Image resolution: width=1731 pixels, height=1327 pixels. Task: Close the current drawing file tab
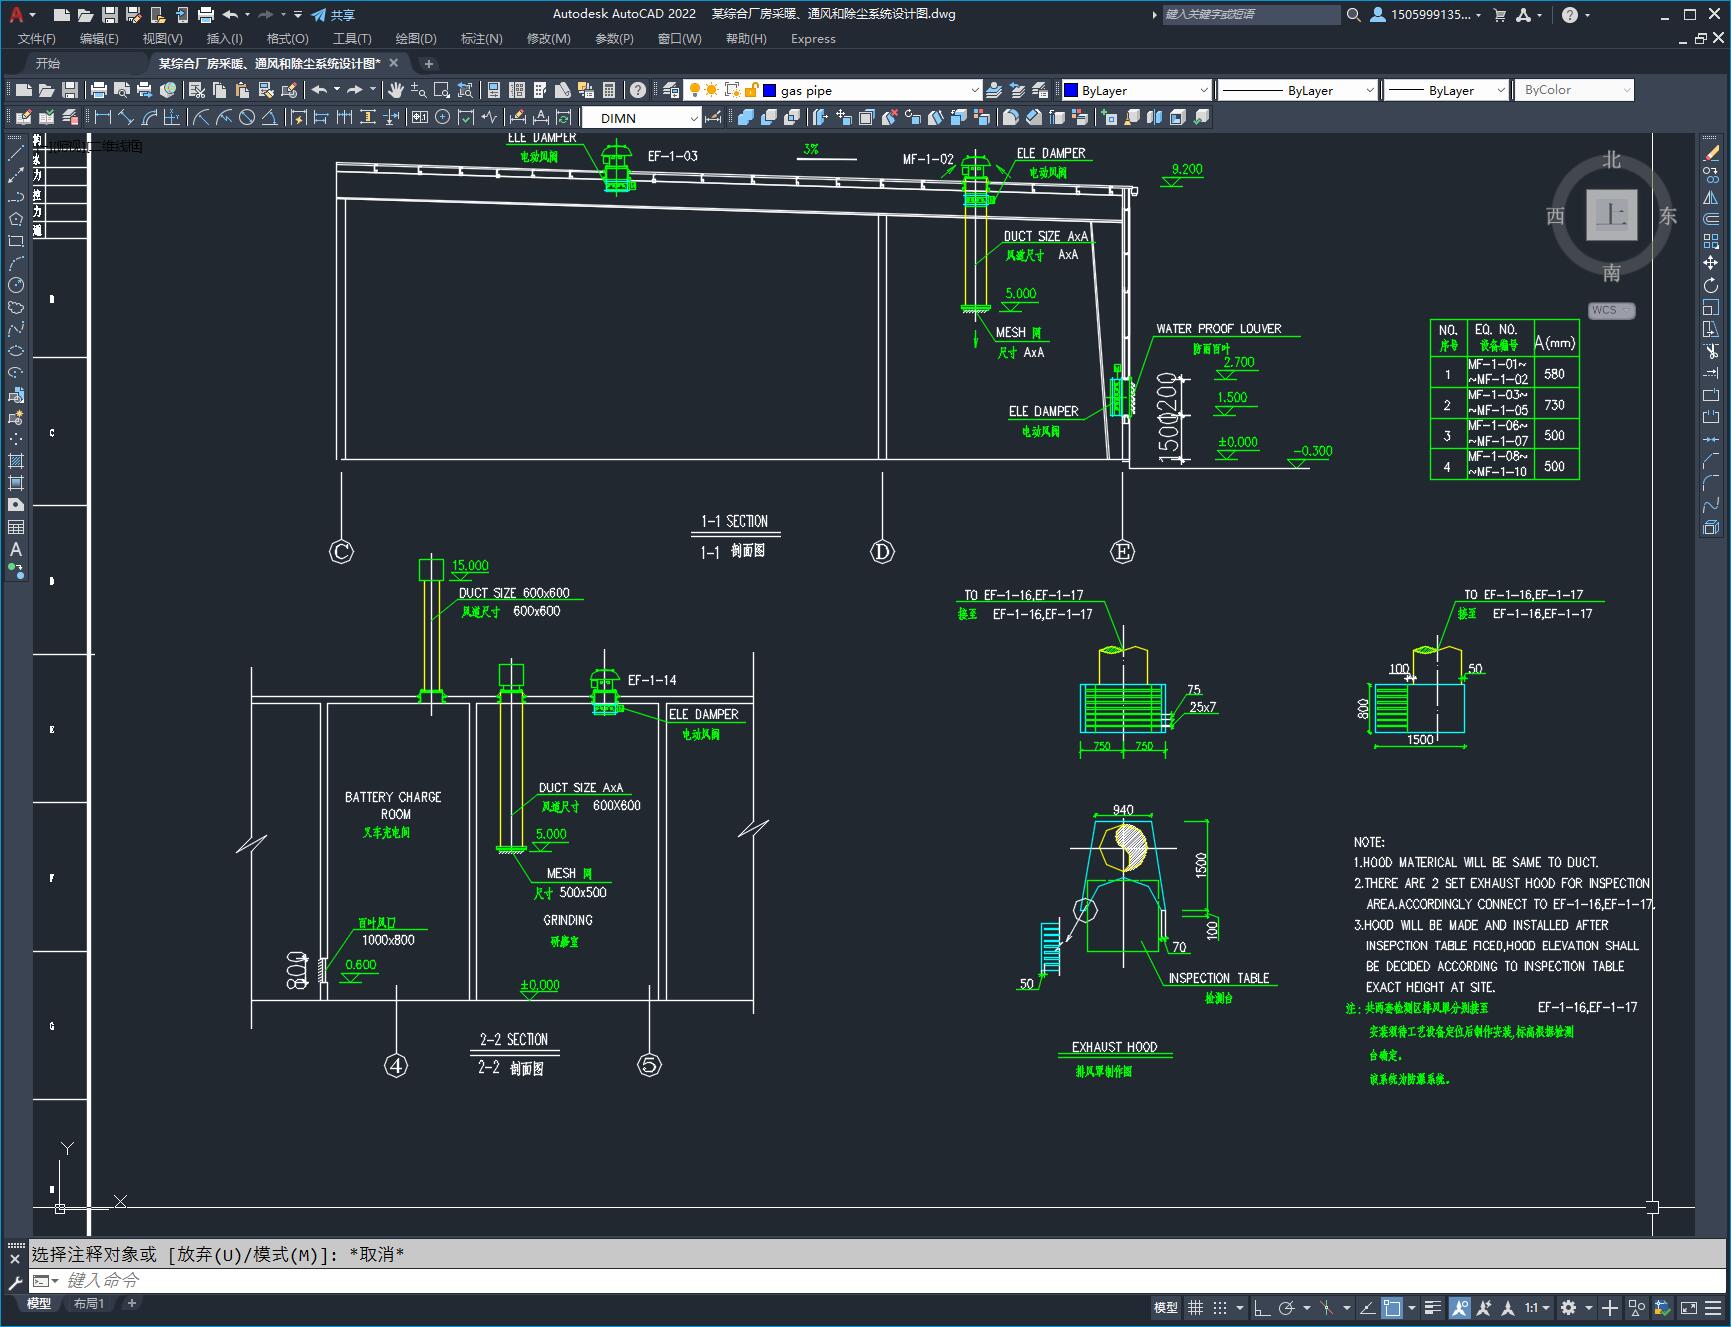(x=394, y=63)
